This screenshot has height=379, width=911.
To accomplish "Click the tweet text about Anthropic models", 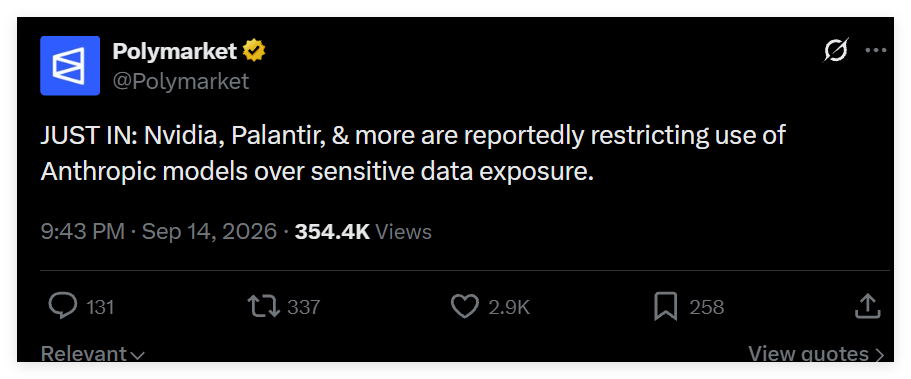I will 413,153.
